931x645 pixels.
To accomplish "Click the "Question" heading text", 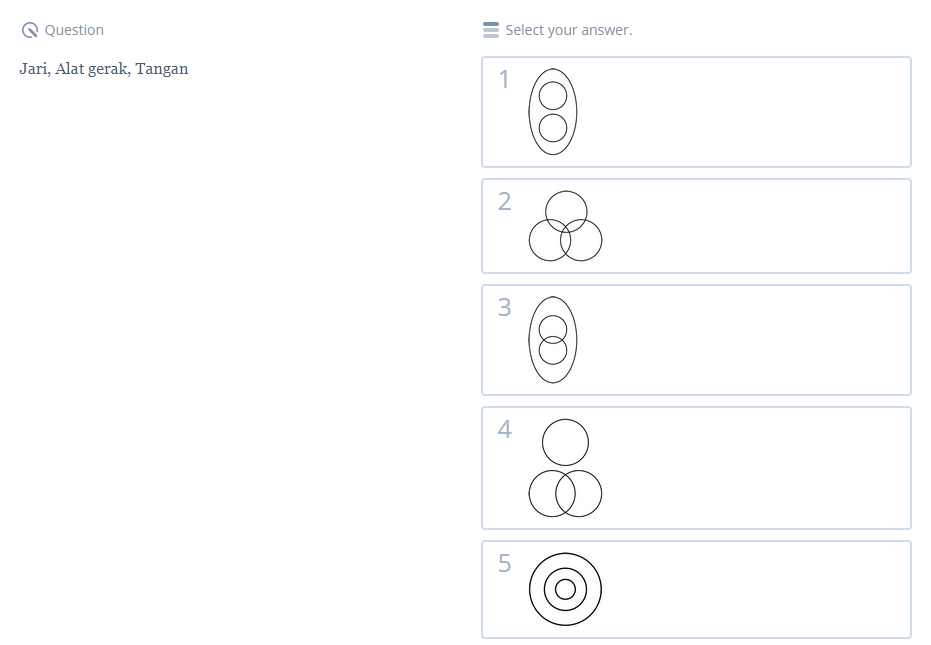I will pyautogui.click(x=74, y=30).
